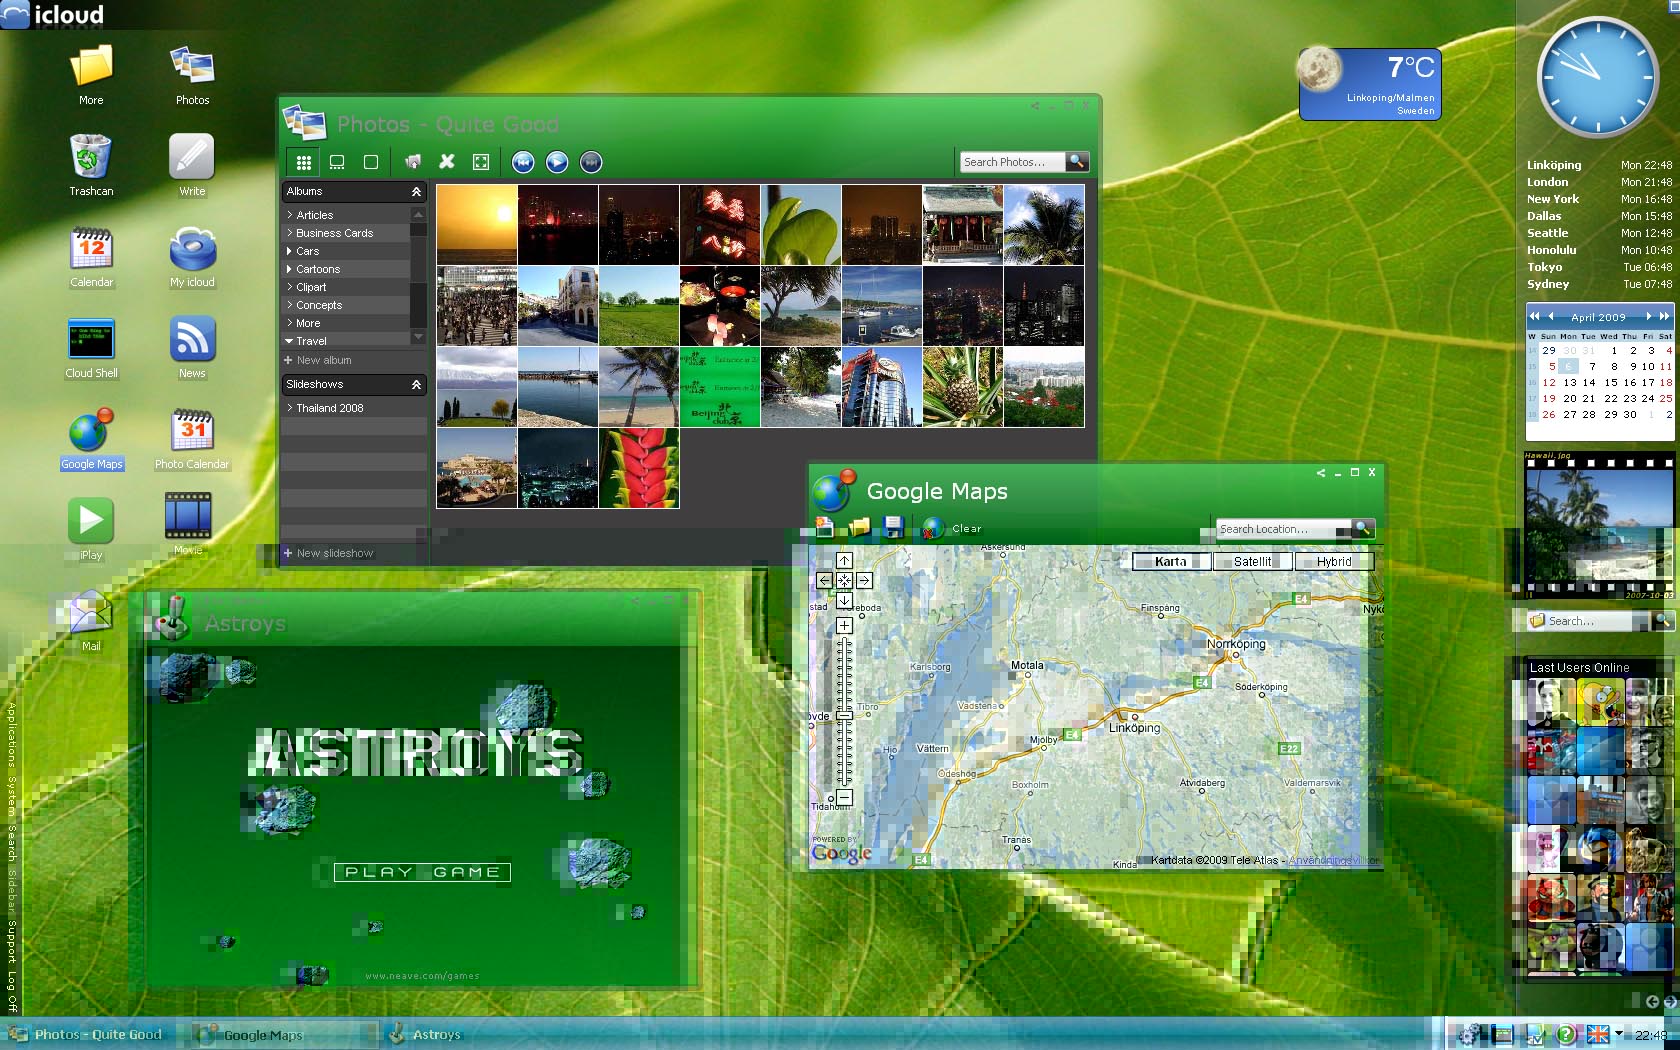Go to previous photo in slideshow controls
Viewport: 1680px width, 1050px height.
[x=523, y=162]
